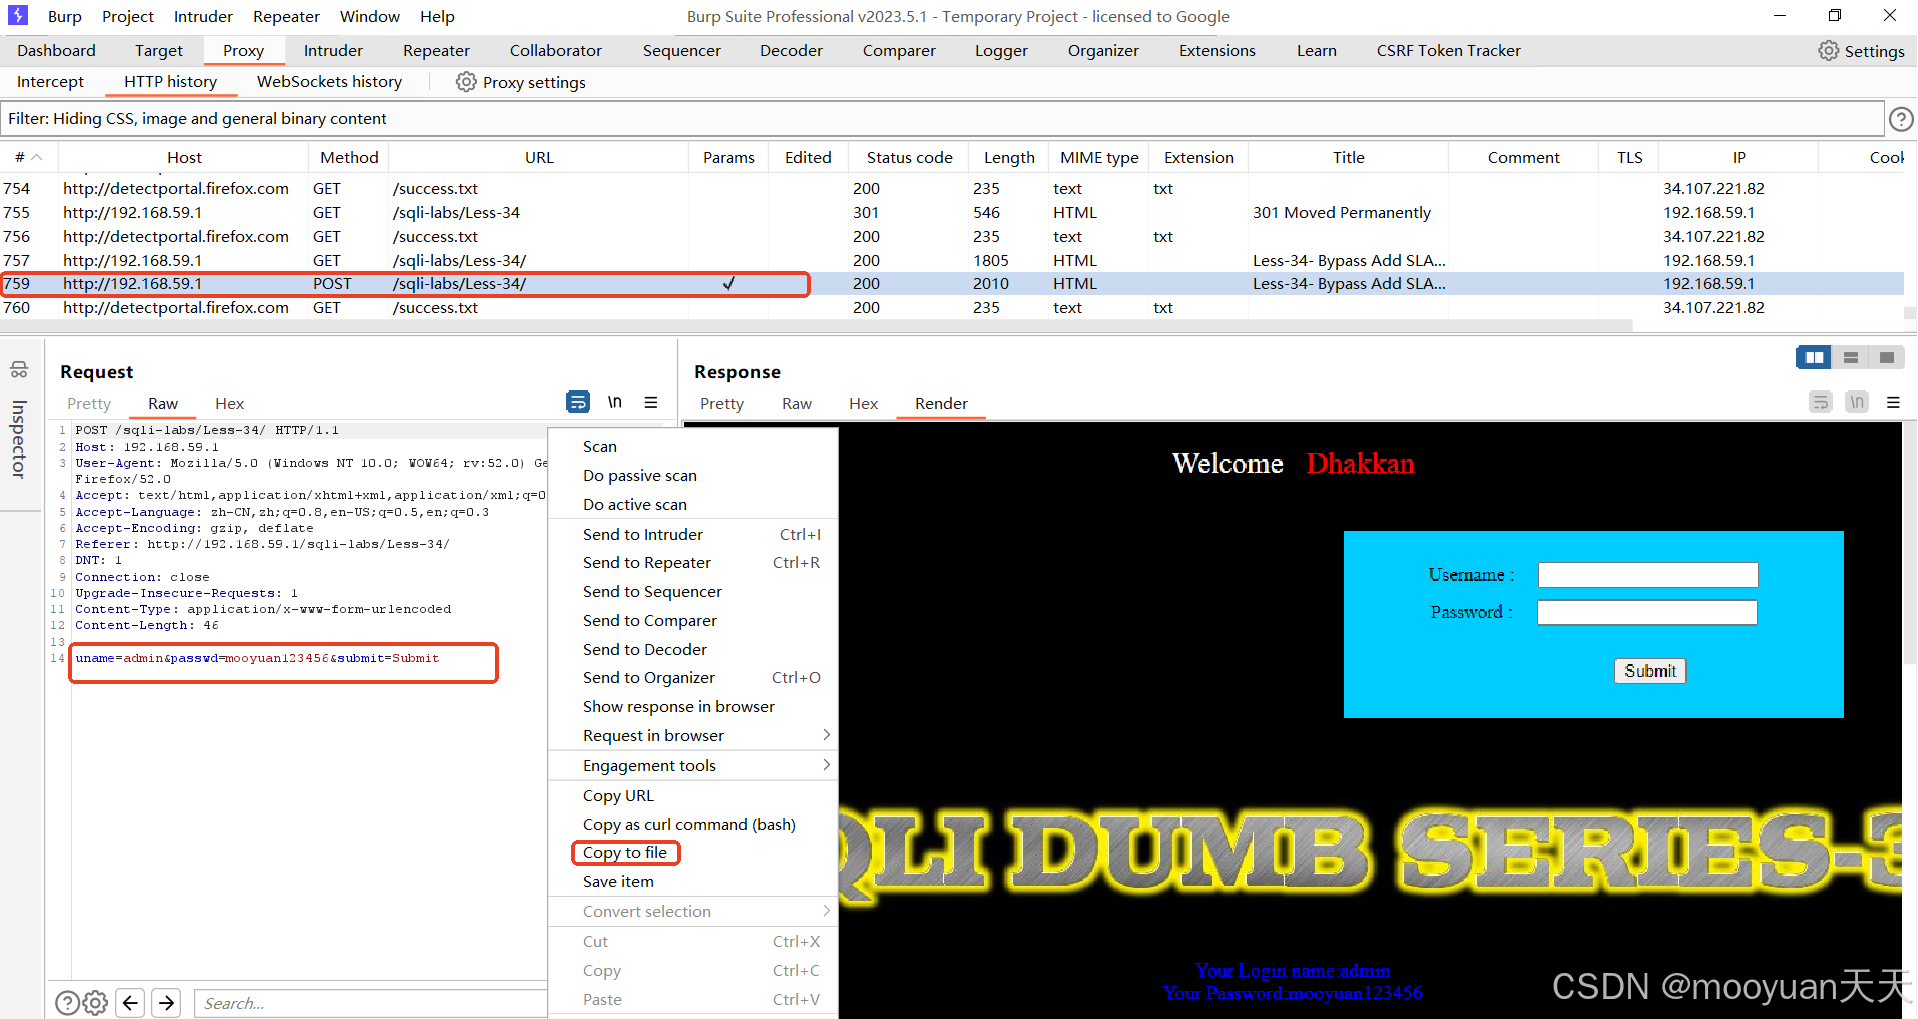Select history row 755 /sqli-labs/Less-34

pos(952,212)
